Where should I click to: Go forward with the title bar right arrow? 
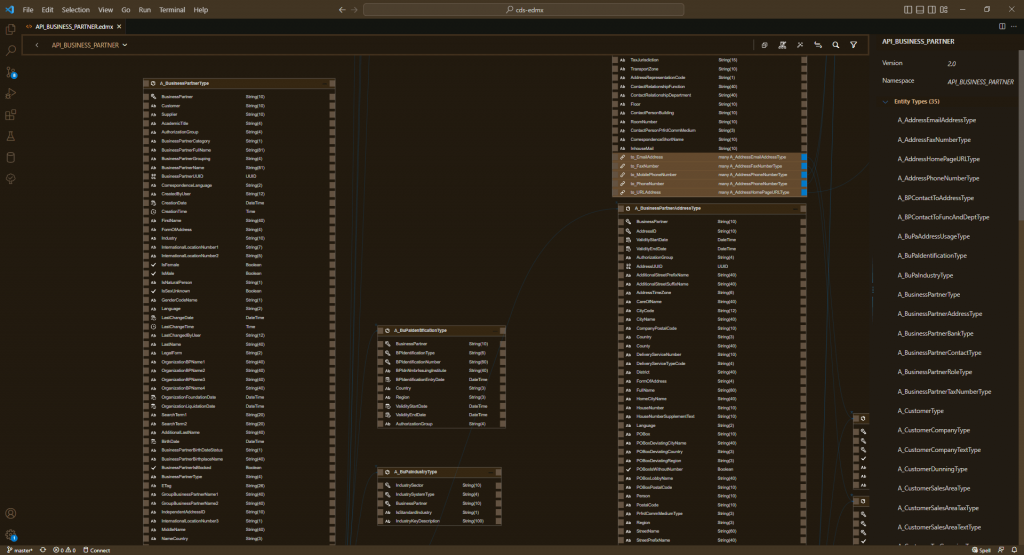[x=355, y=10]
